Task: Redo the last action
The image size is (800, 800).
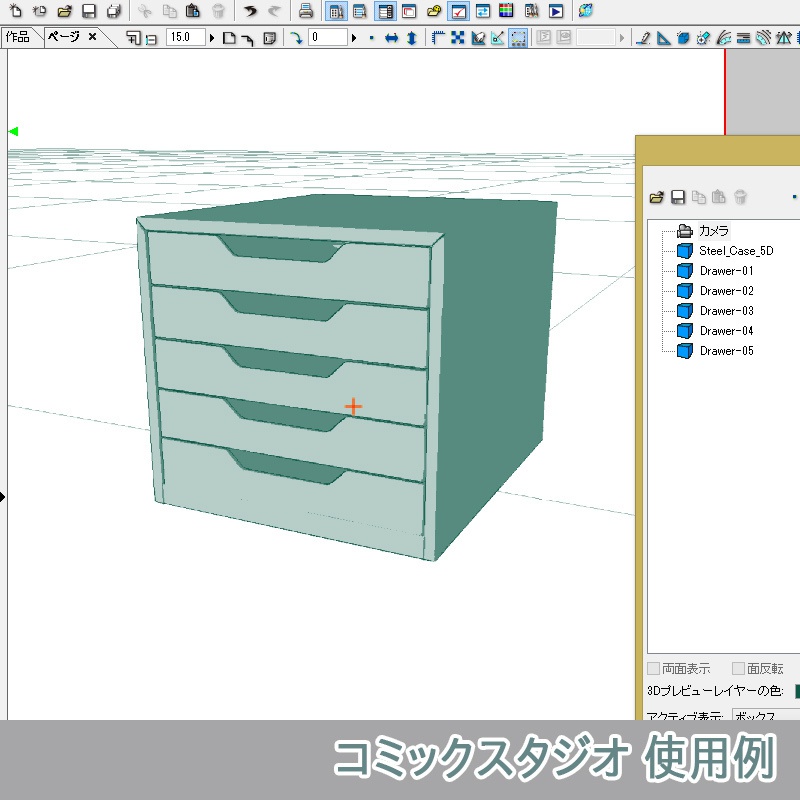Action: click(x=273, y=13)
